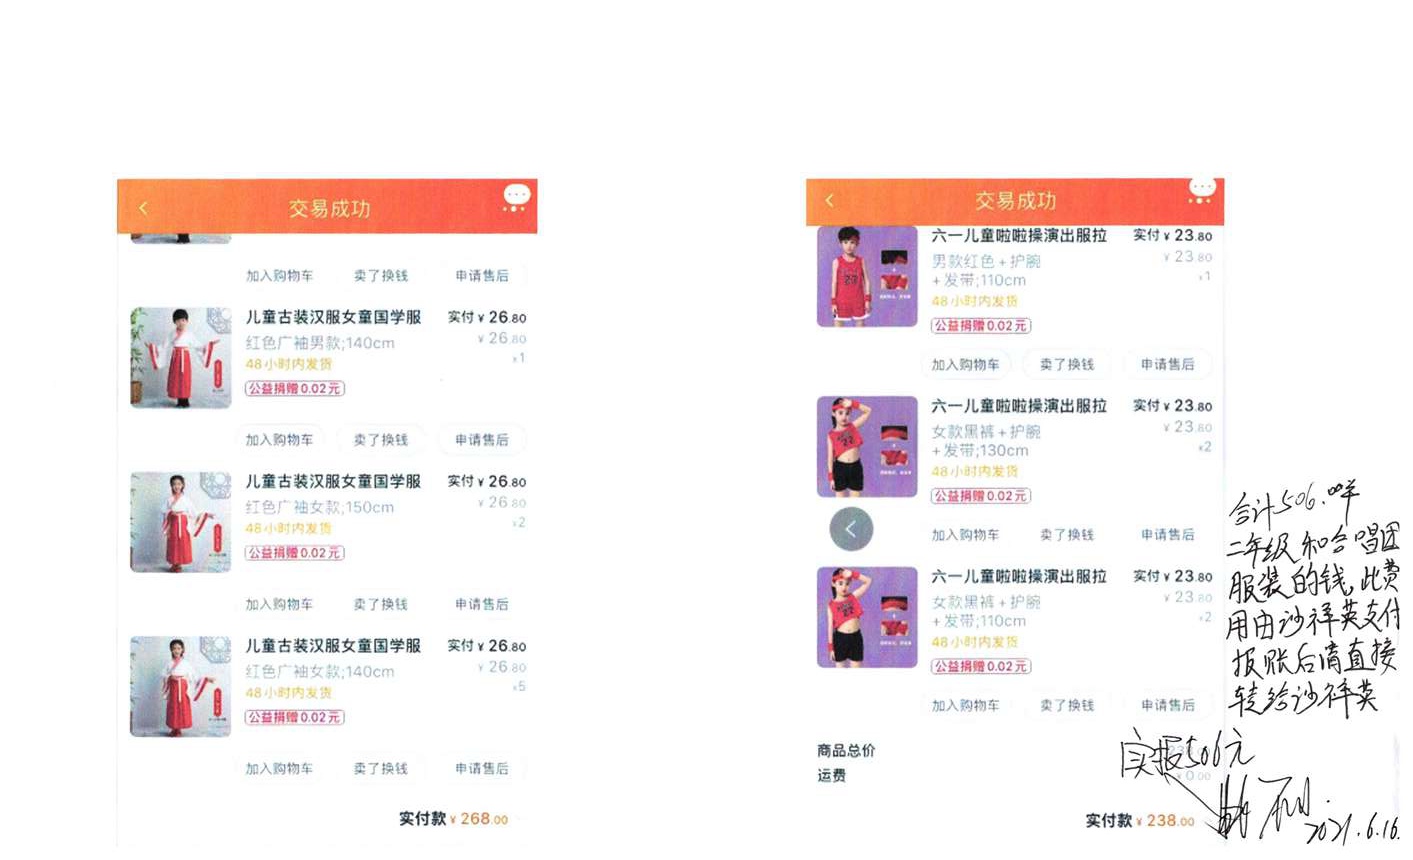Tap back arrow in left order header
This screenshot has height=860, width=1413.
point(143,208)
